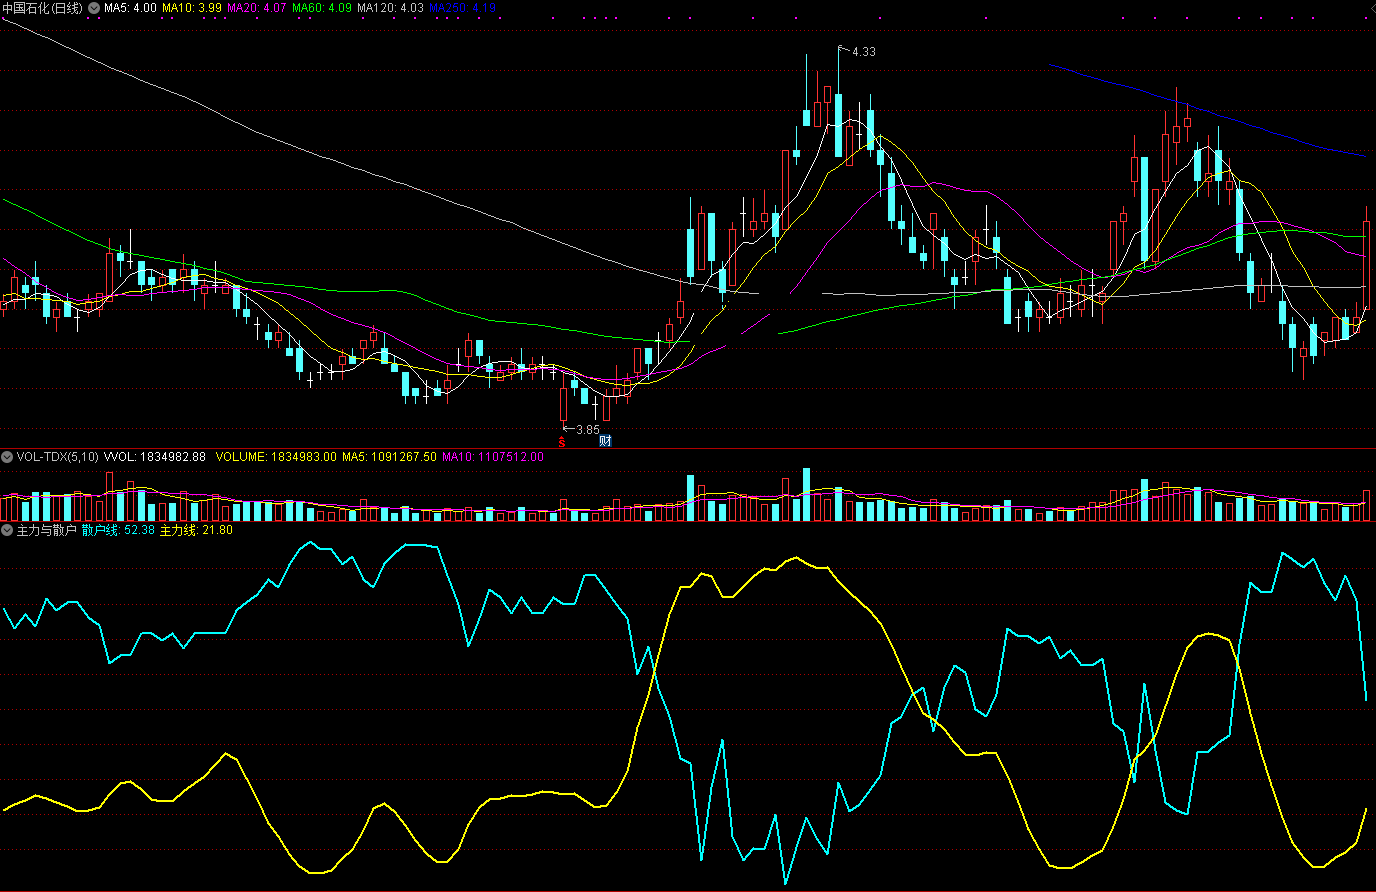This screenshot has width=1376, height=892.
Task: Open the VOL-TDX indicator dropdown arrow
Action: pyautogui.click(x=8, y=457)
